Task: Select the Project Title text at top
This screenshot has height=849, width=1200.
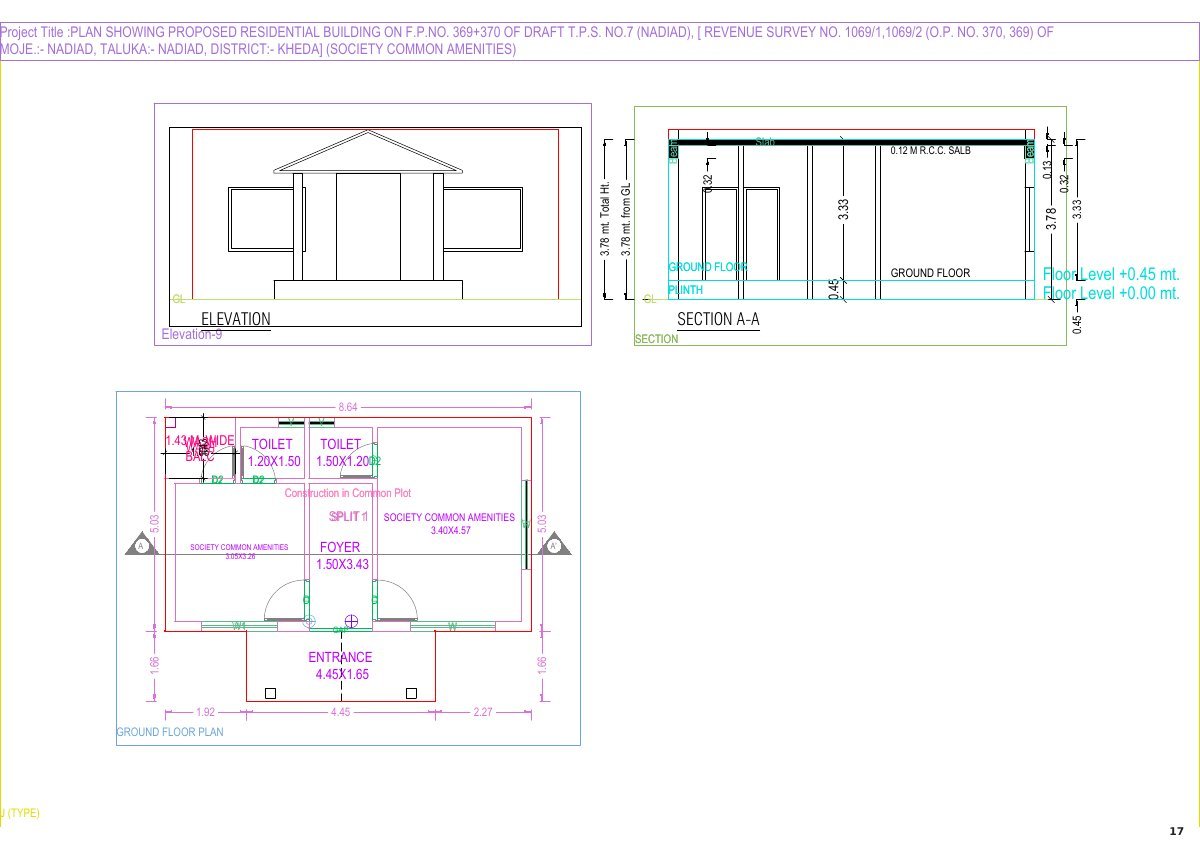Action: (x=527, y=41)
